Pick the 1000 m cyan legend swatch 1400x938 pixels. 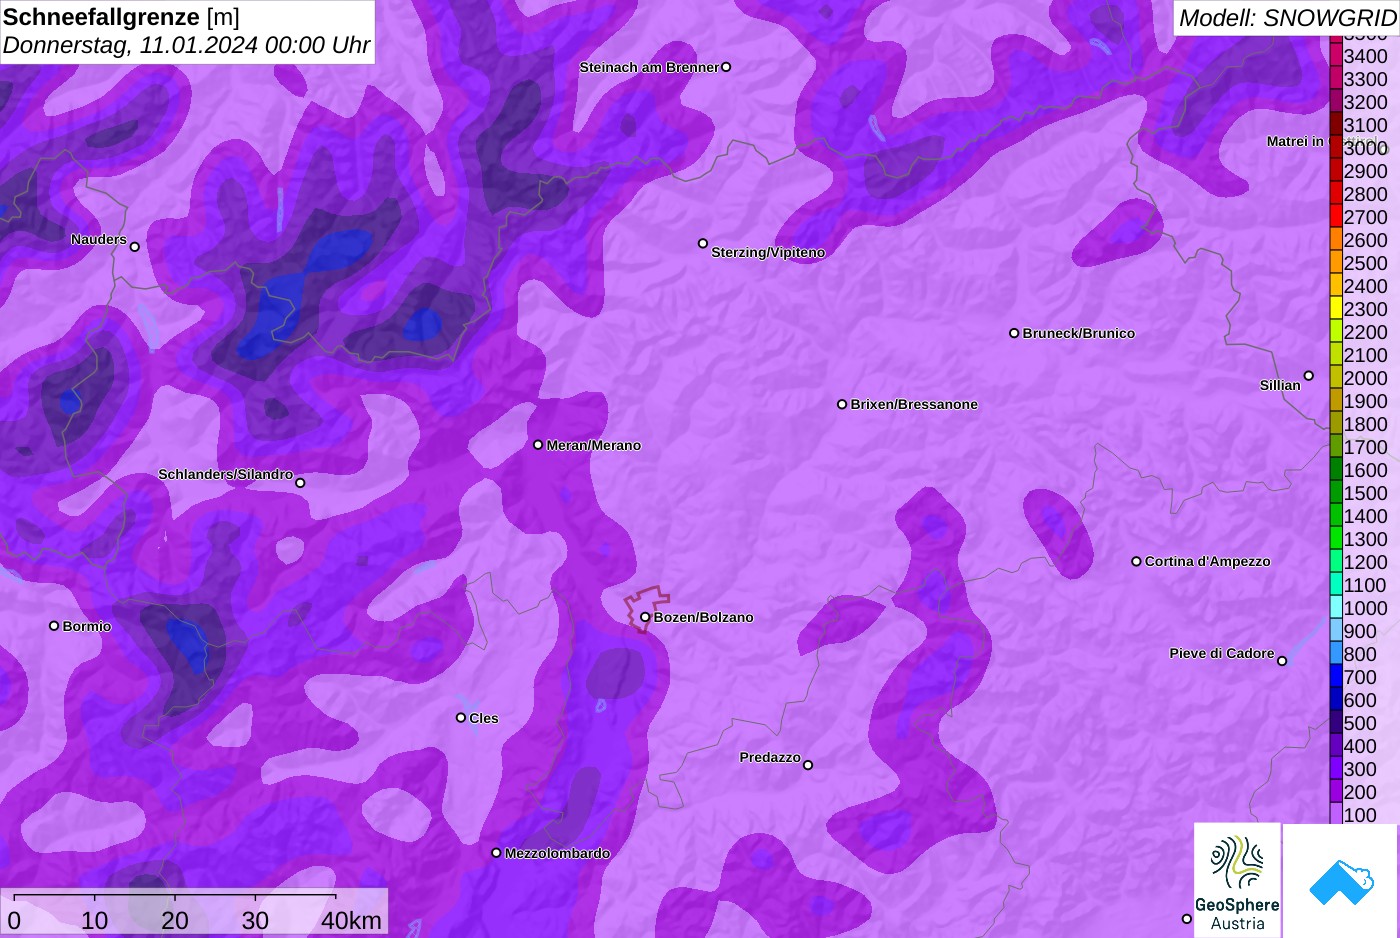coord(1336,608)
